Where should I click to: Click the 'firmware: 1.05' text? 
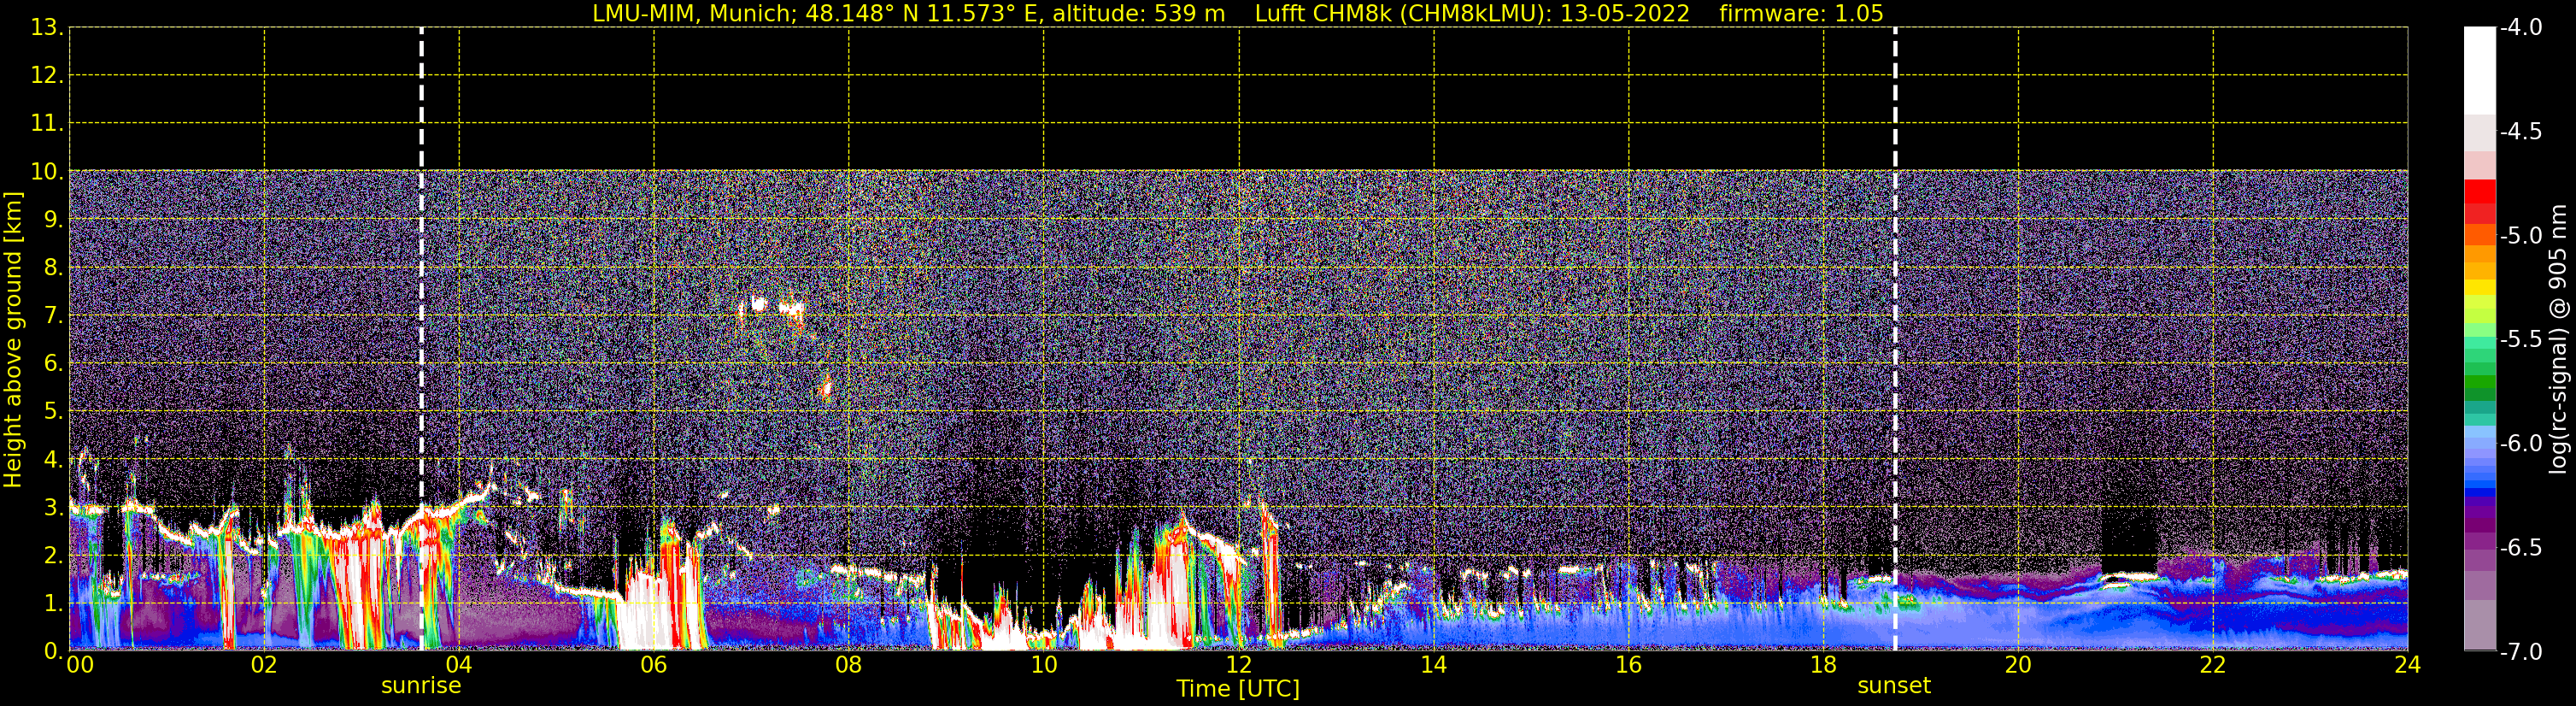point(1801,14)
